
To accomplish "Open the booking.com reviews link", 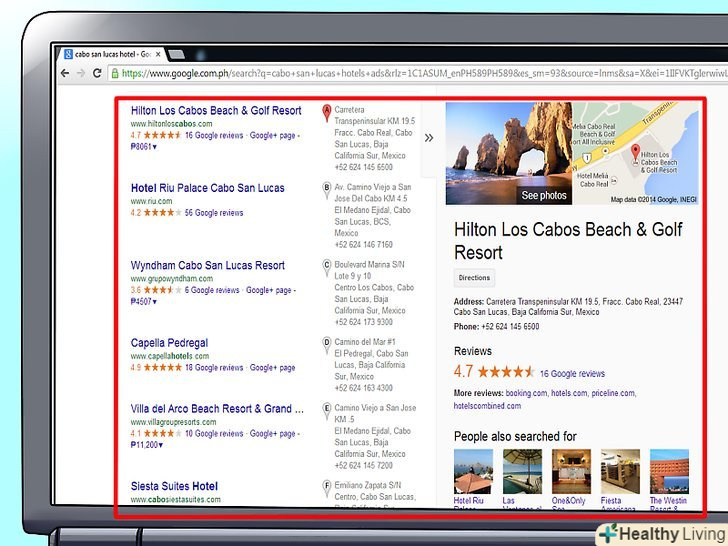I will pos(526,394).
